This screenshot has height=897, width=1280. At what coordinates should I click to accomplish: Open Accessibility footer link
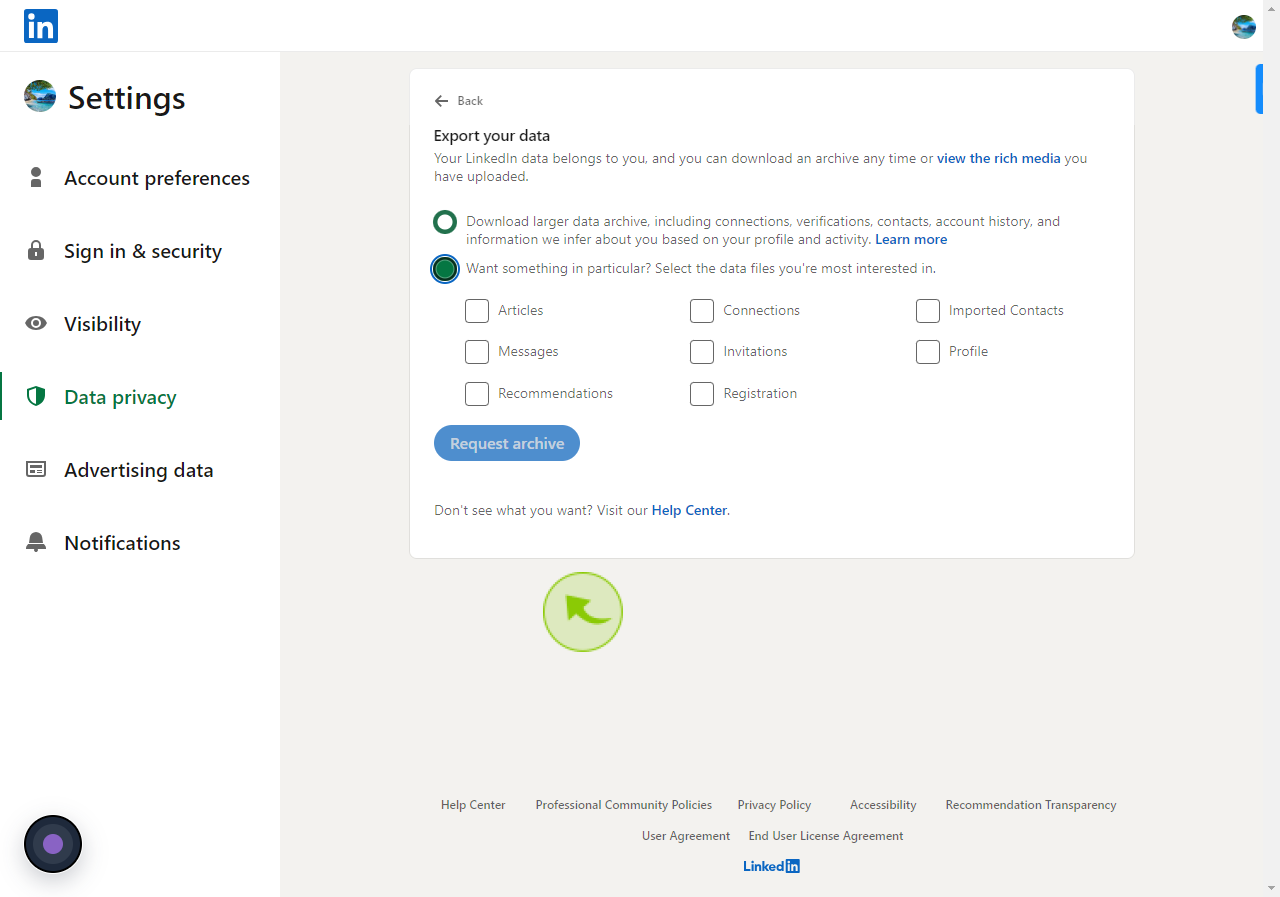tap(883, 805)
